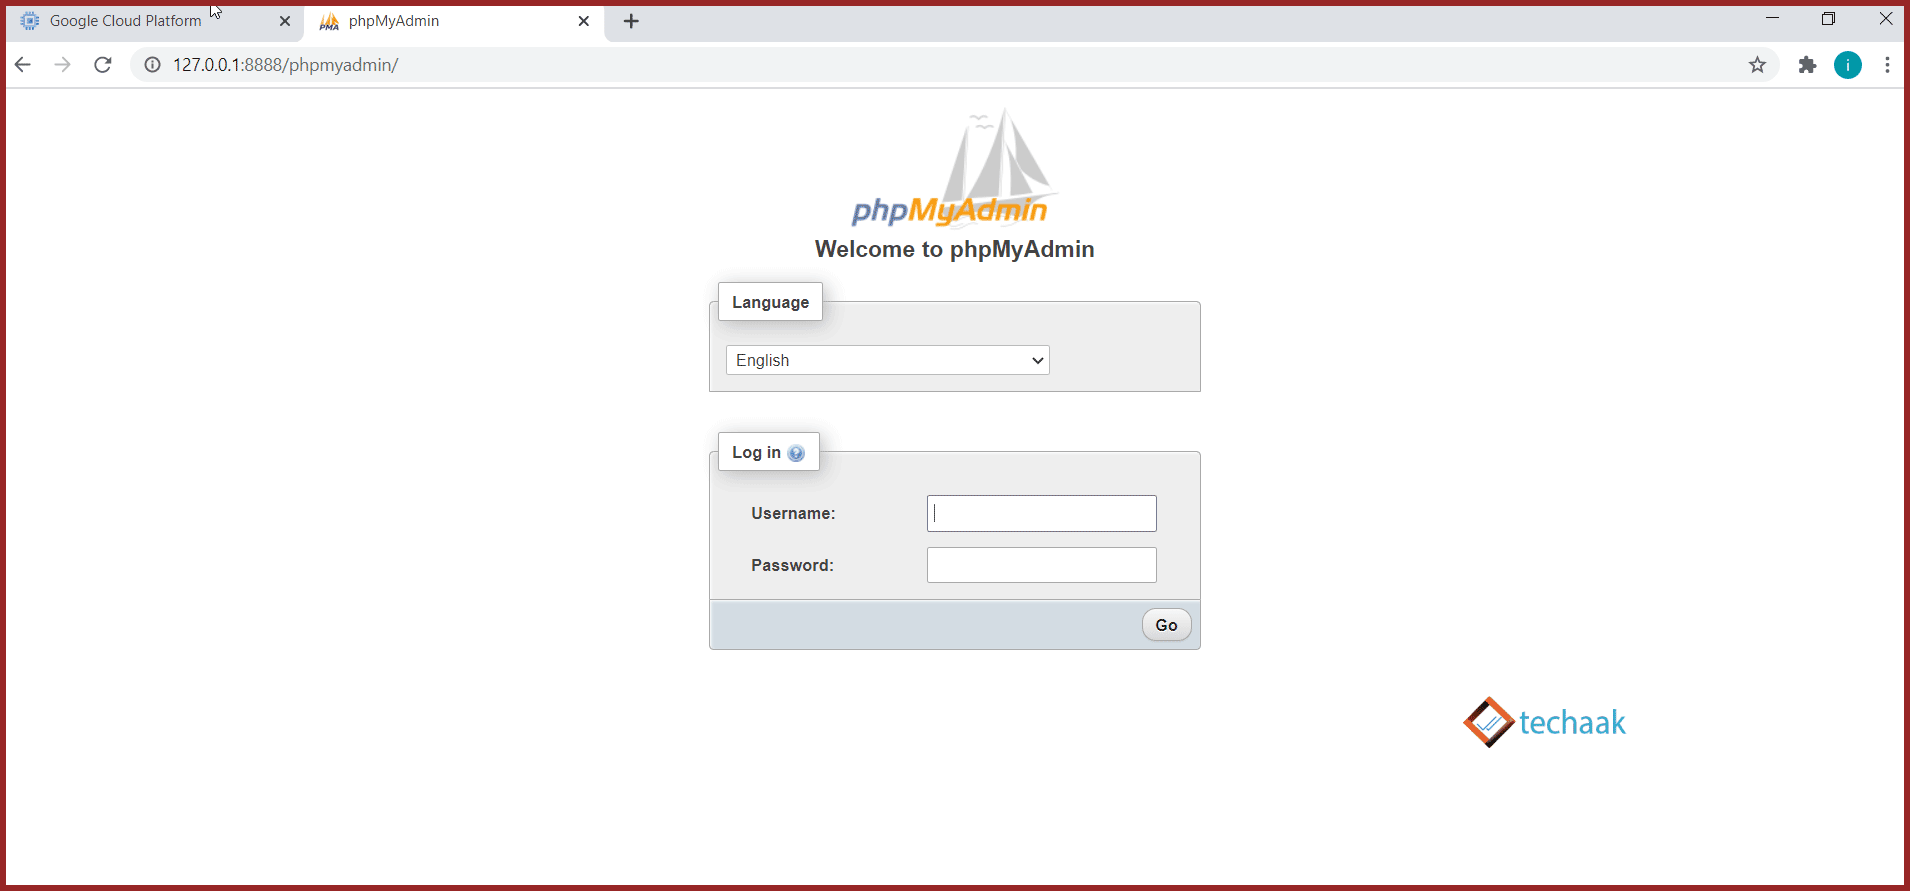Click the Password: label
Screen dimensions: 1910x891
792,565
